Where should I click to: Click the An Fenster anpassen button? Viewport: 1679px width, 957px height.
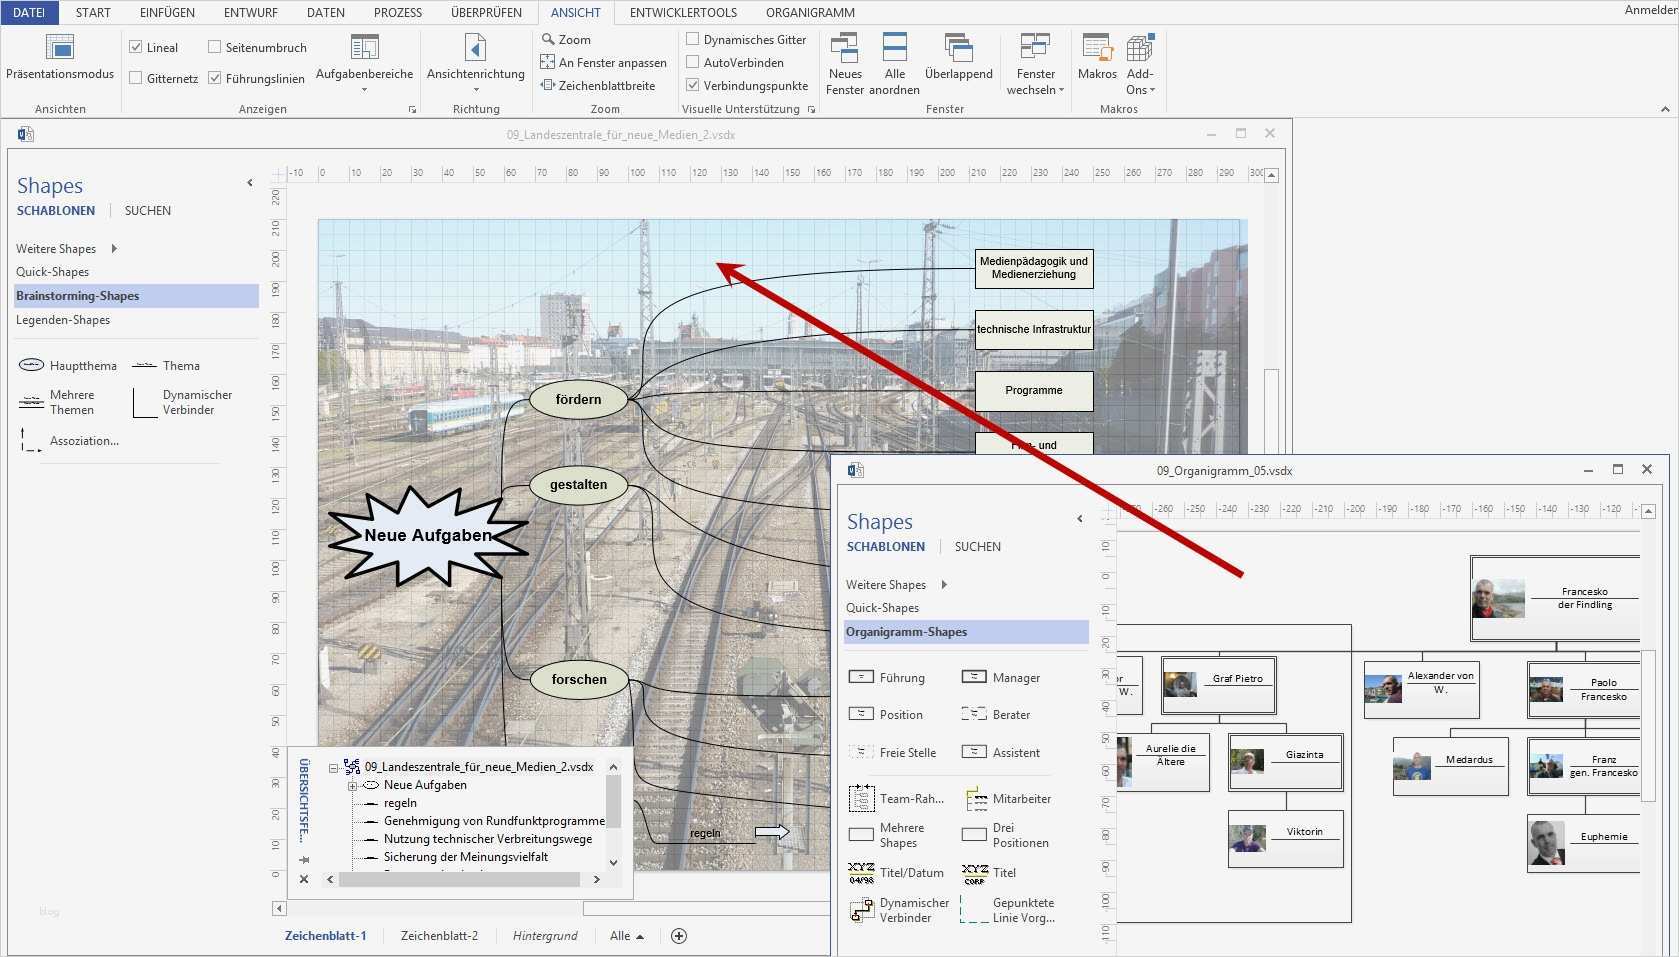pyautogui.click(x=604, y=62)
